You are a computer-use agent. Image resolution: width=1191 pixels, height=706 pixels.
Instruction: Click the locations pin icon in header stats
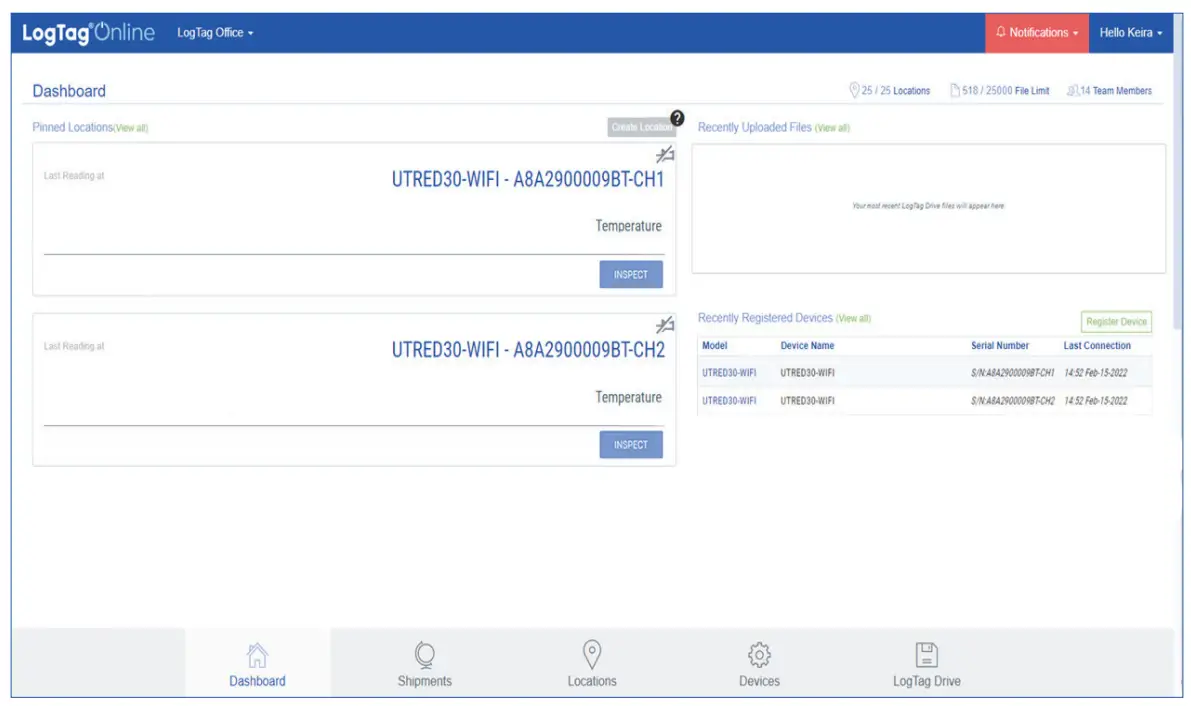854,90
